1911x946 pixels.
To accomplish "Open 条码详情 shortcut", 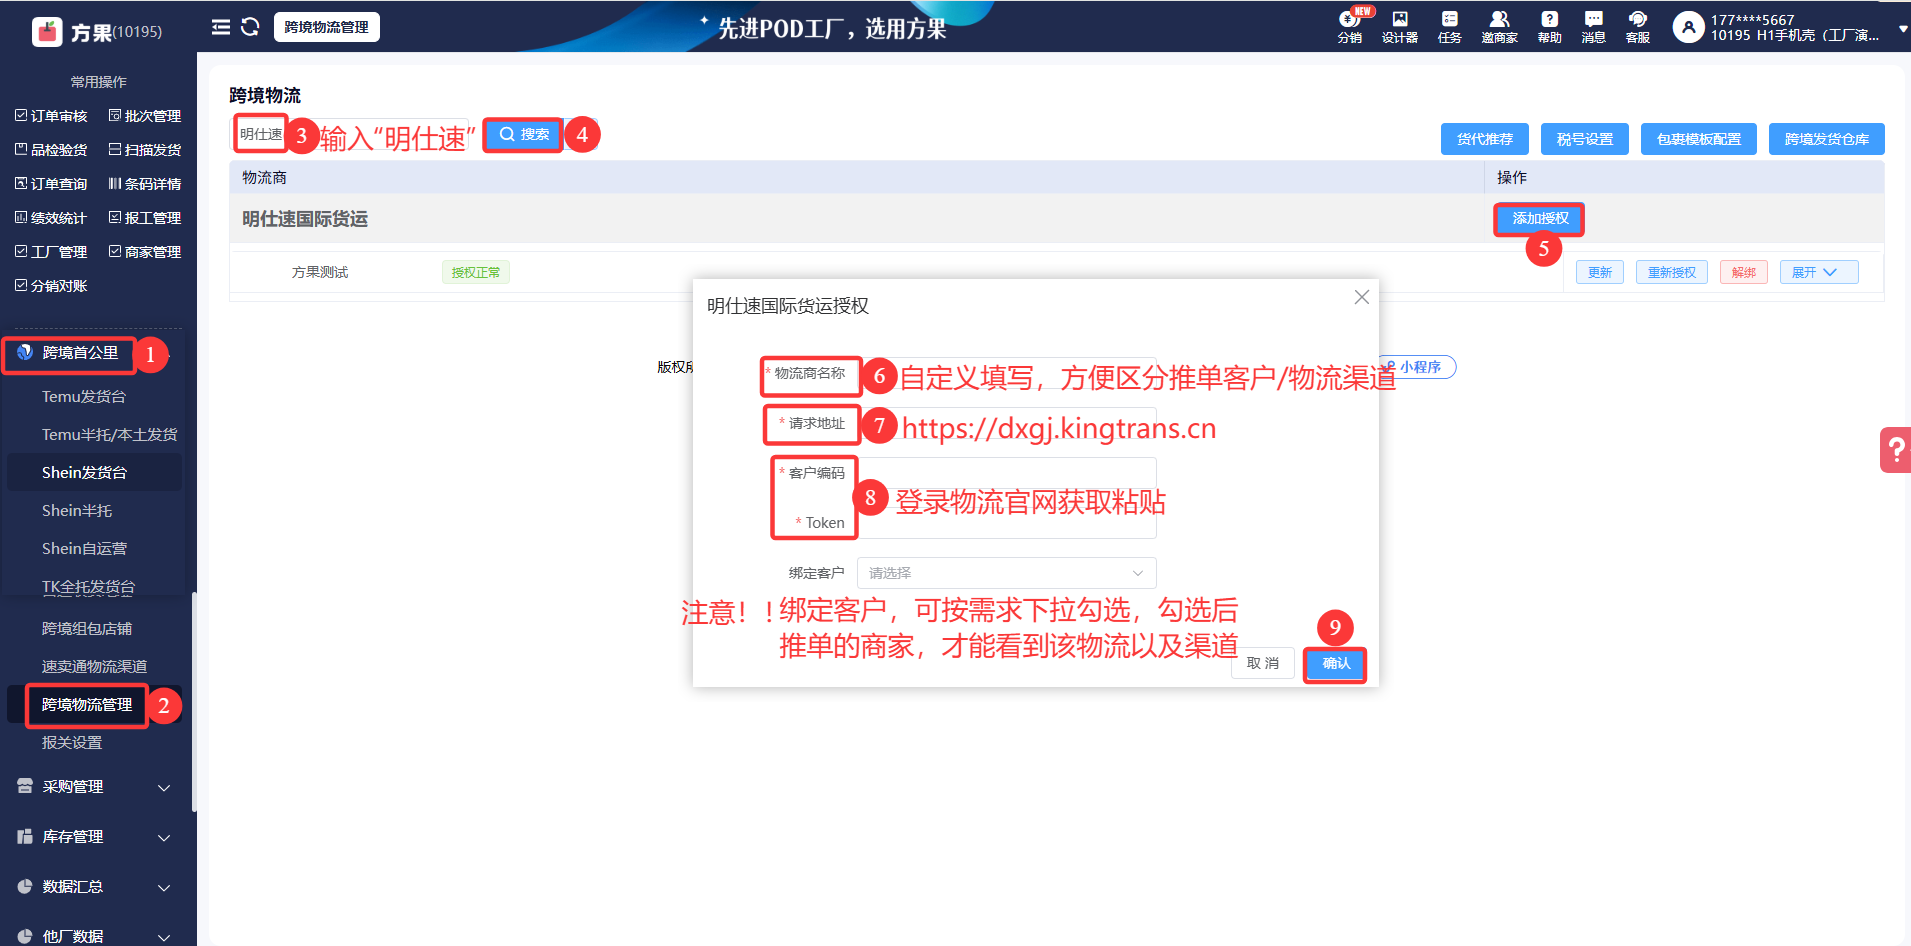I will [x=145, y=184].
